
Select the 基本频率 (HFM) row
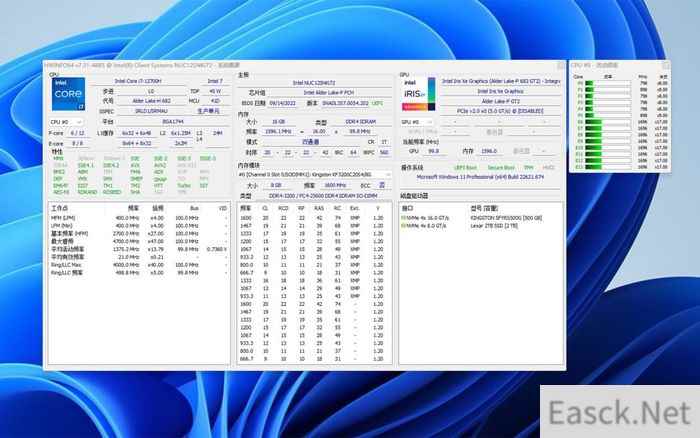(139, 234)
